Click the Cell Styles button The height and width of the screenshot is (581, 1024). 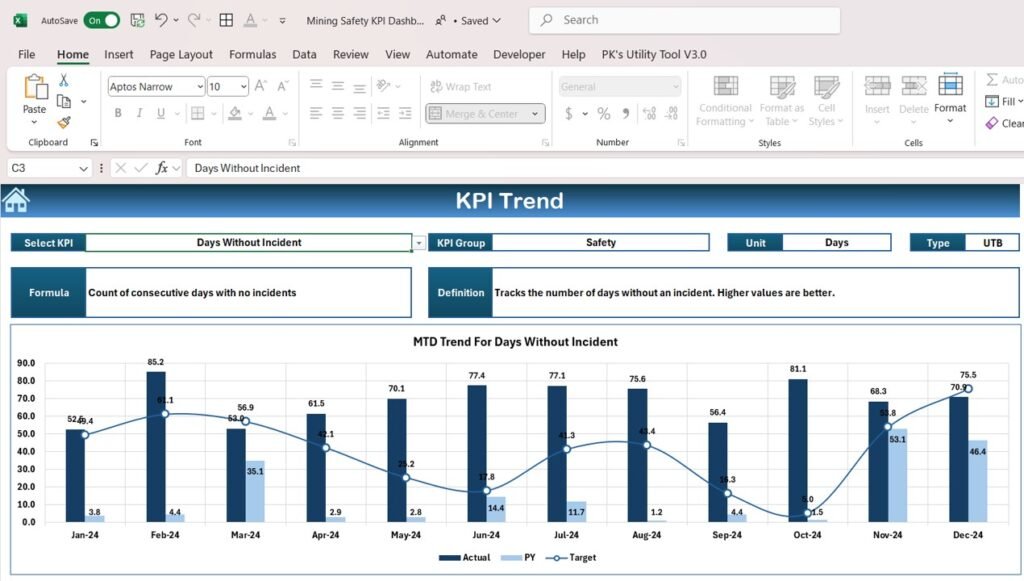830,107
